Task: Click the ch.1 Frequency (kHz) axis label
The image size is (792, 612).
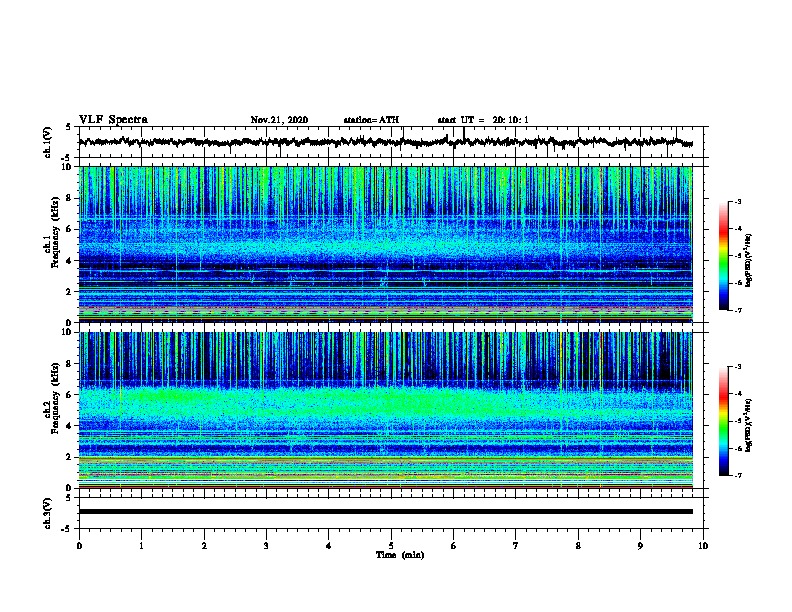Action: point(52,232)
